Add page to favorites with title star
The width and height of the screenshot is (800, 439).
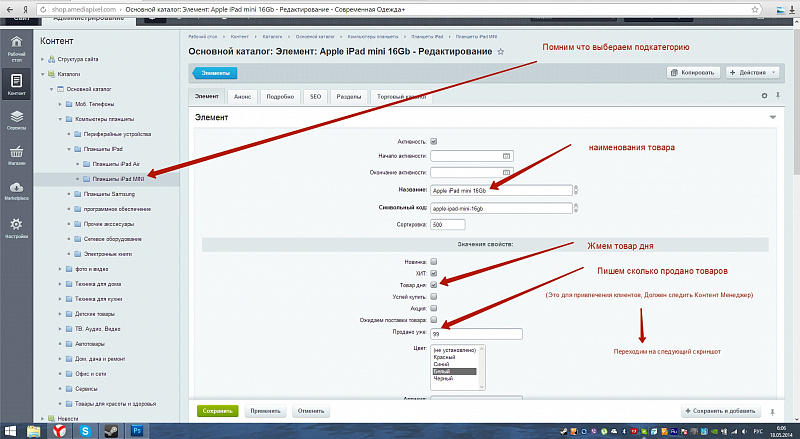coord(501,52)
